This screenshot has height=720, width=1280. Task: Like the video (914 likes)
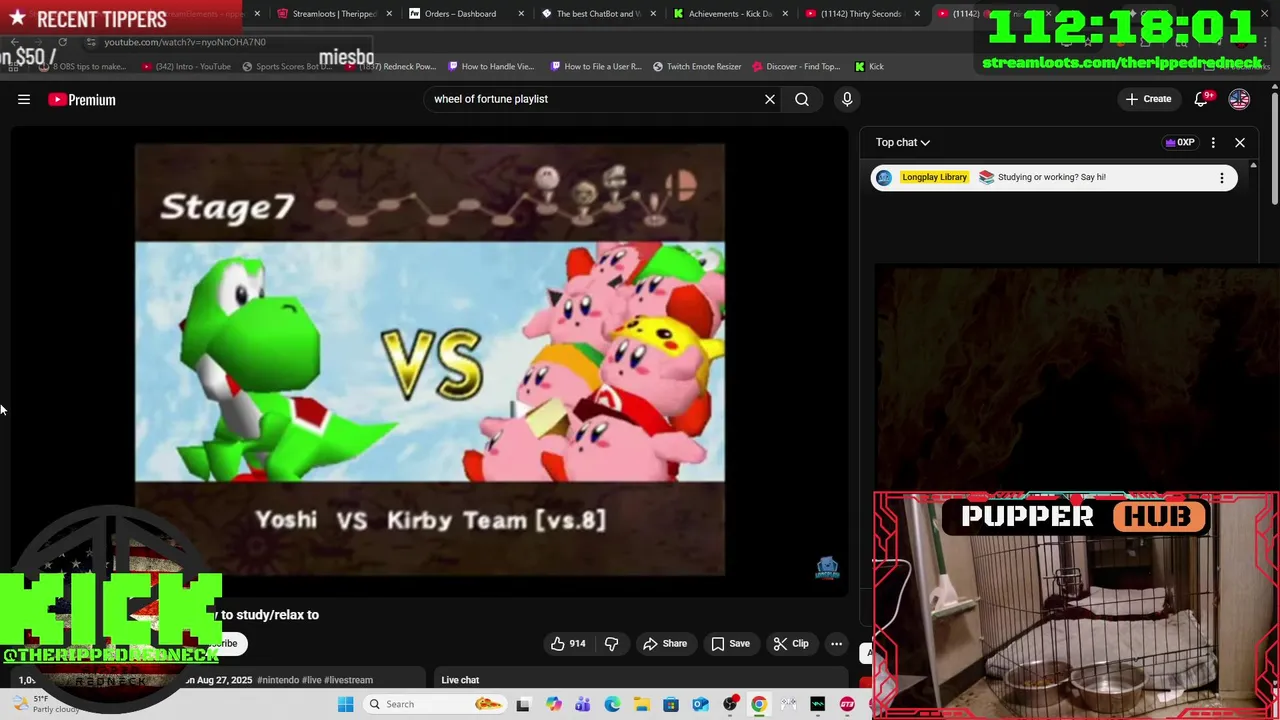pyautogui.click(x=568, y=644)
